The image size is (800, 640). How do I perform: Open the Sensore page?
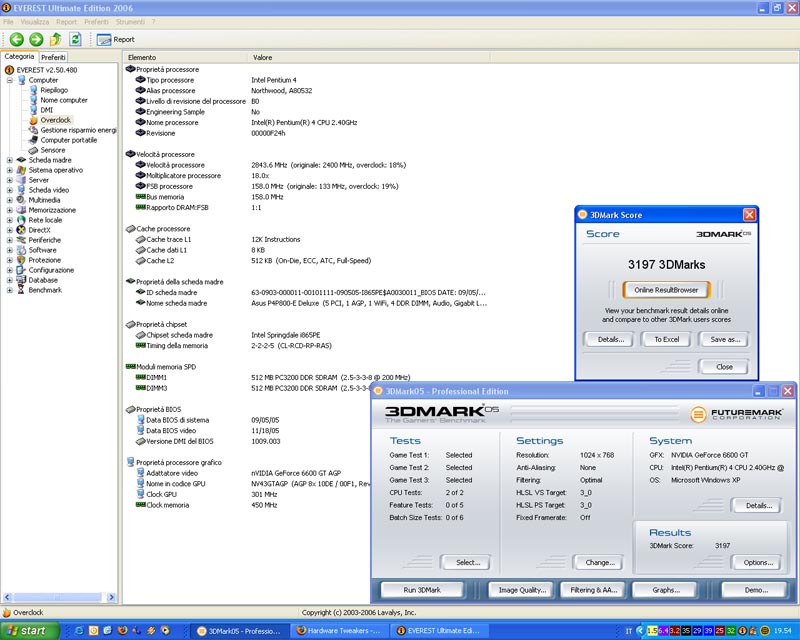click(x=53, y=150)
